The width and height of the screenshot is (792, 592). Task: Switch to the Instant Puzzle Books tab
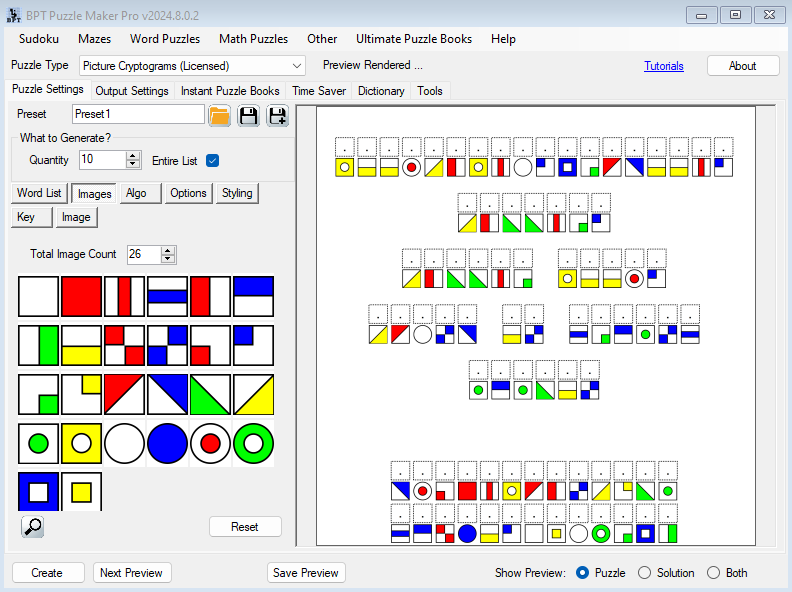(230, 91)
